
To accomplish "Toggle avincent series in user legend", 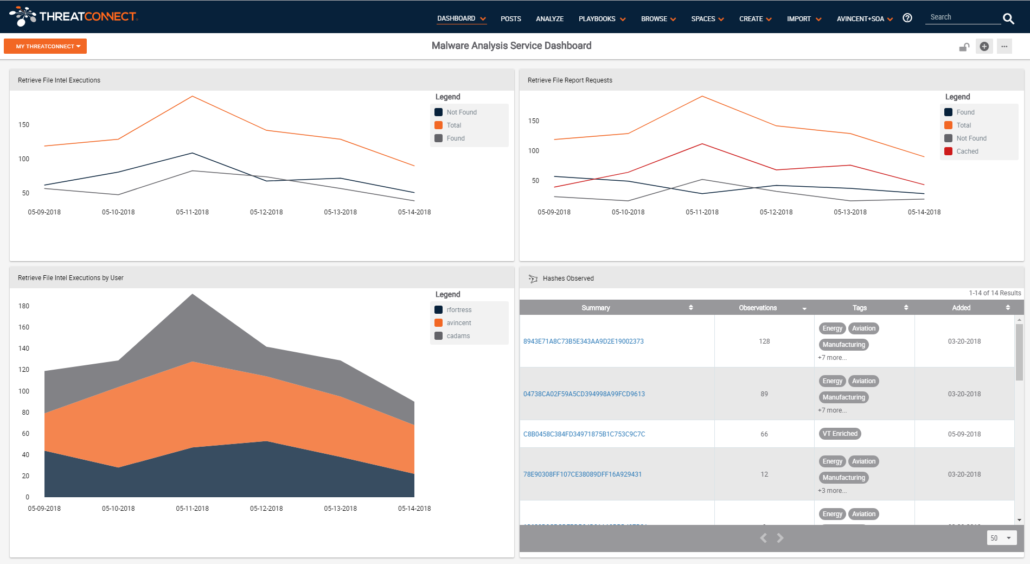I will point(453,323).
